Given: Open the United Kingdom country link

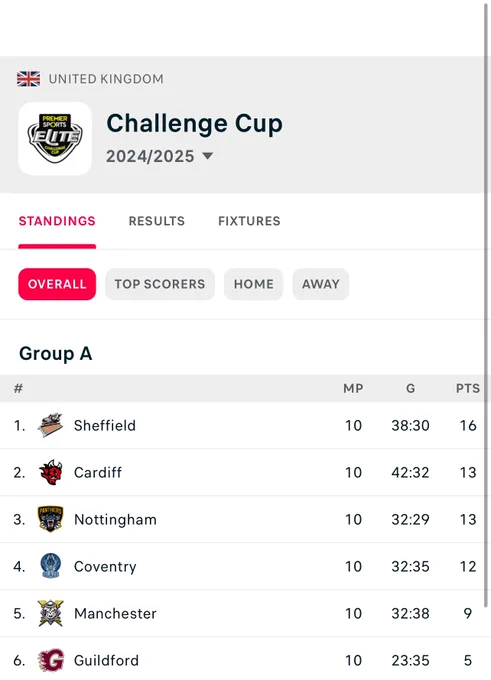Looking at the screenshot, I should [x=106, y=79].
